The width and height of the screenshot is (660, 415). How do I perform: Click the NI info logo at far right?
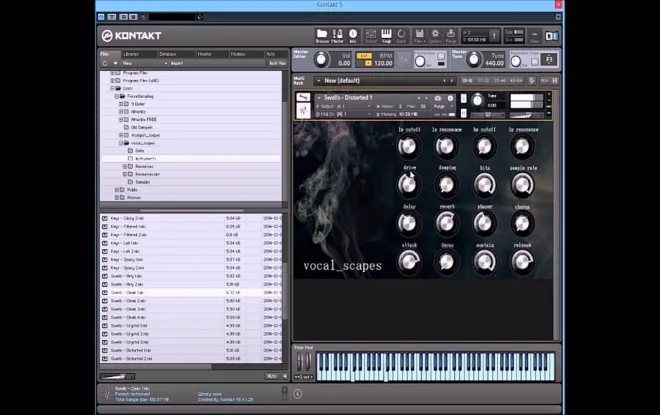[551, 36]
